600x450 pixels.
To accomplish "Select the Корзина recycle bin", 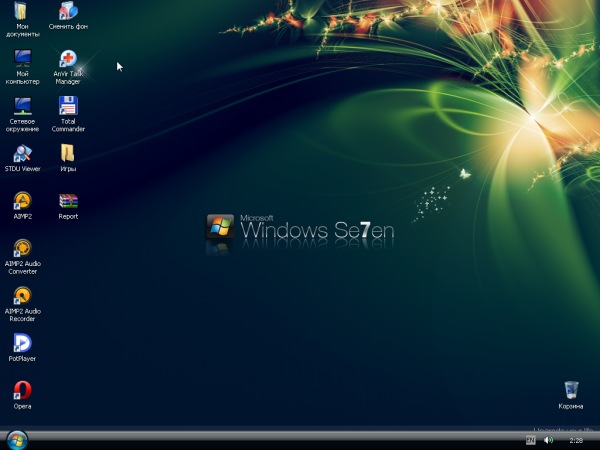I will tap(571, 390).
